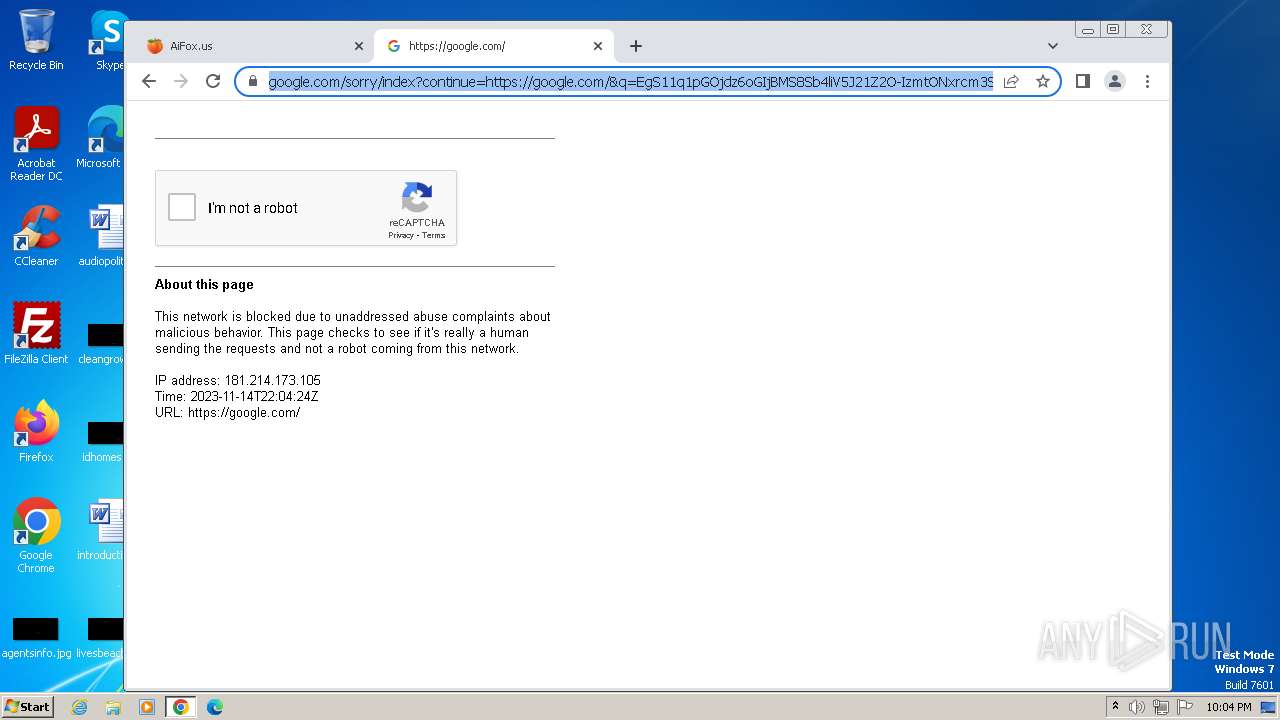Open the reCAPTCHA Terms link
This screenshot has width=1280, height=720.
pos(433,236)
